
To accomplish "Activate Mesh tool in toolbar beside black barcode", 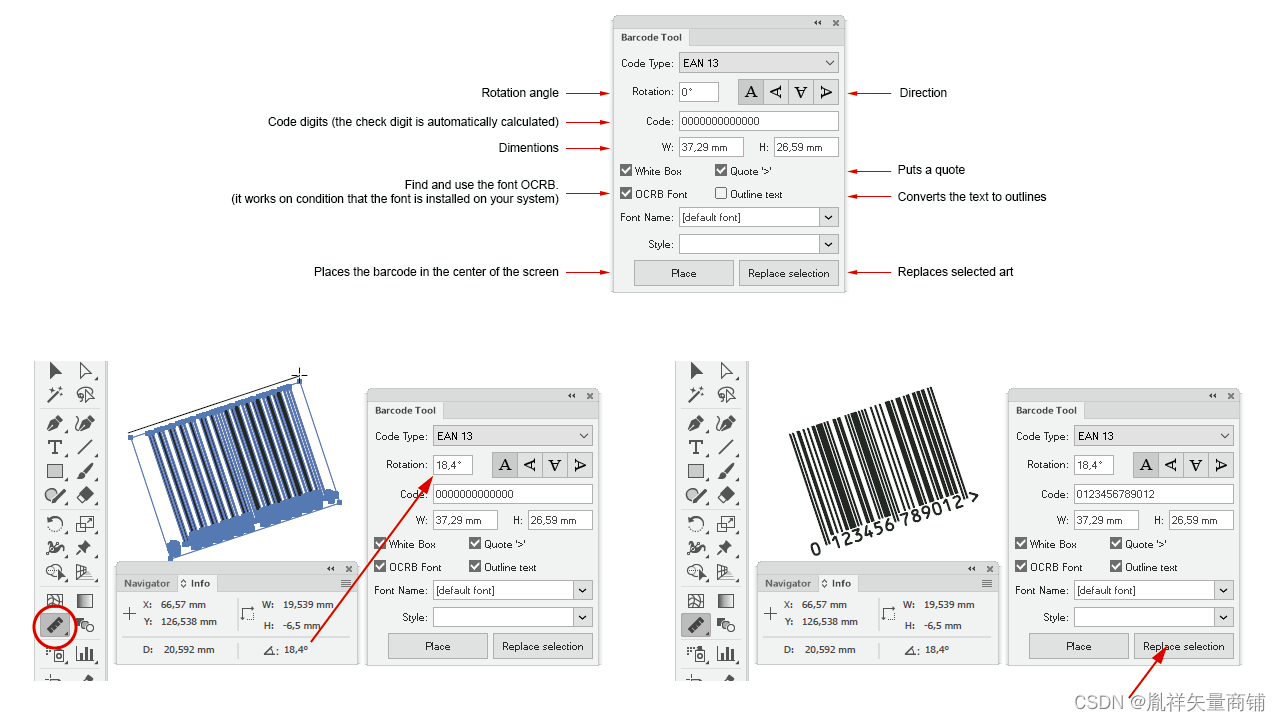I will pos(696,601).
